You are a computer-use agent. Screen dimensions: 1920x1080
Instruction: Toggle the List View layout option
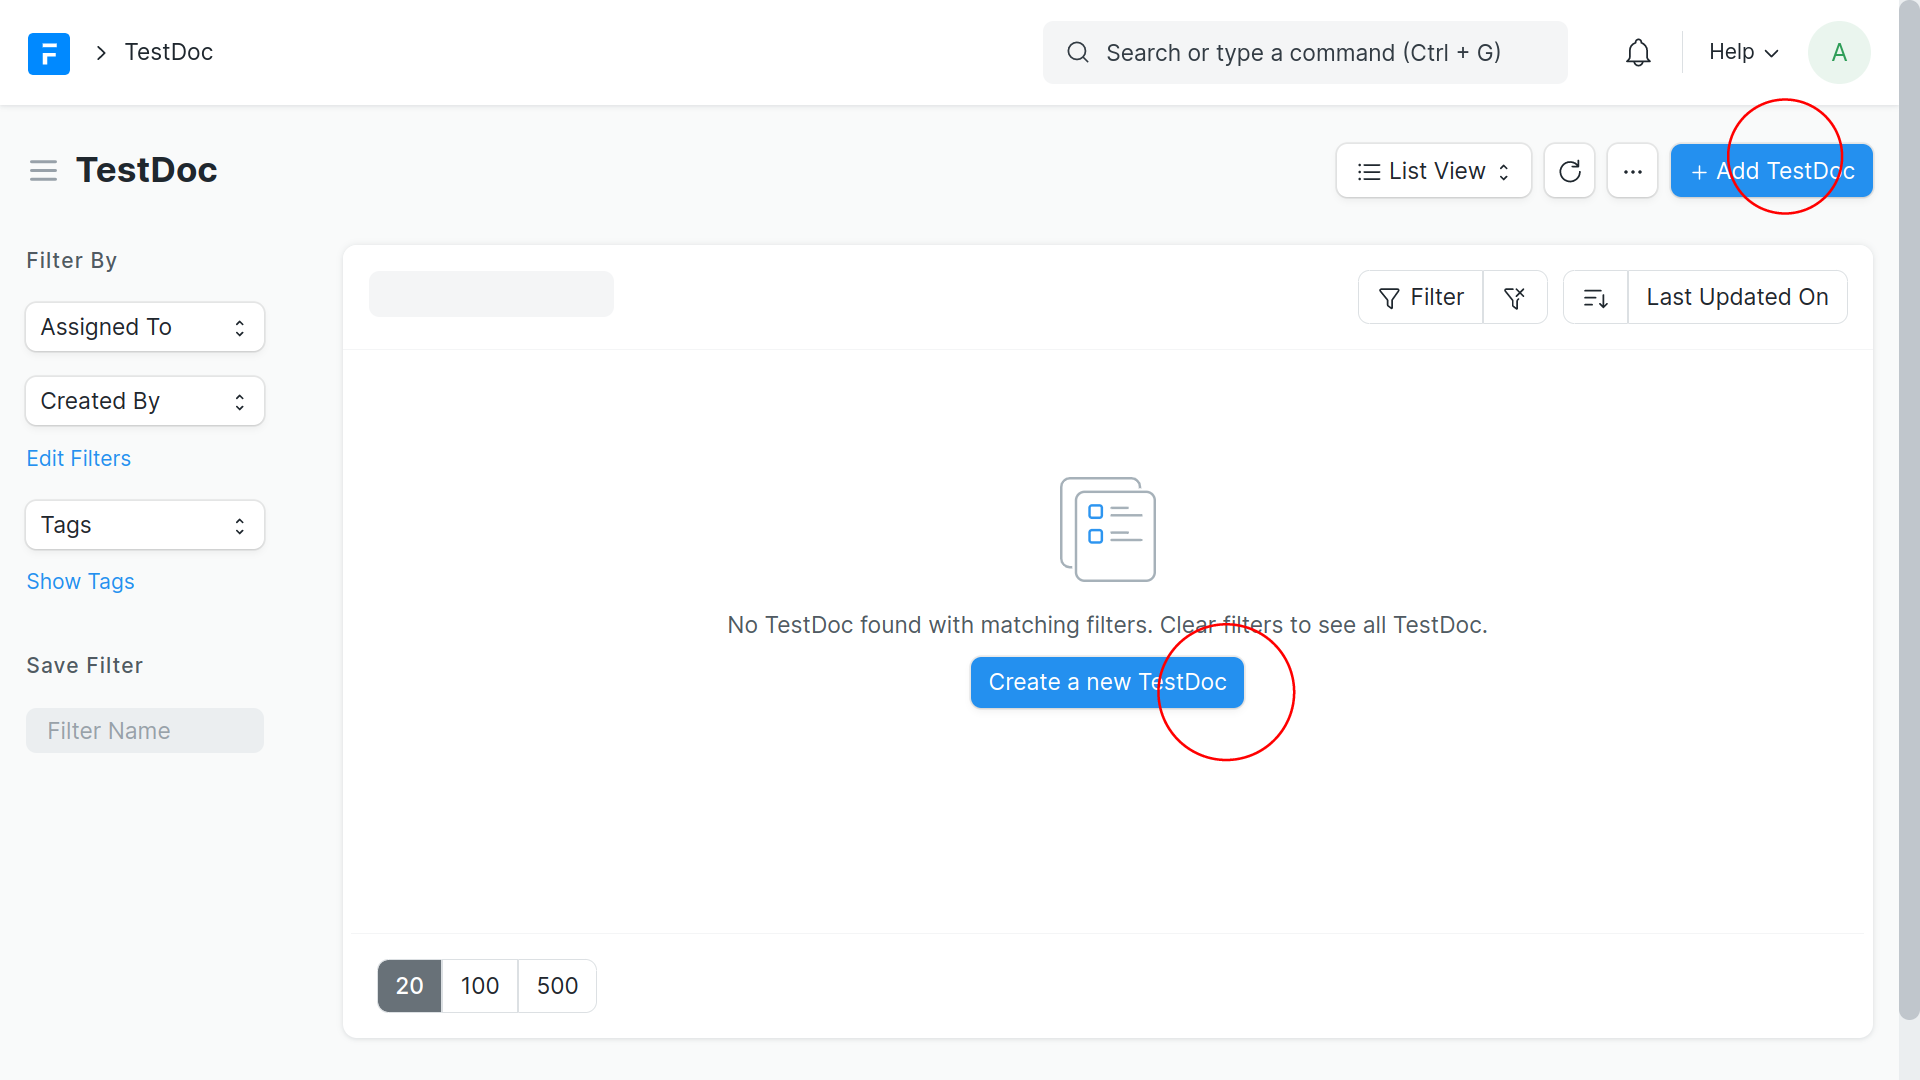[1433, 170]
